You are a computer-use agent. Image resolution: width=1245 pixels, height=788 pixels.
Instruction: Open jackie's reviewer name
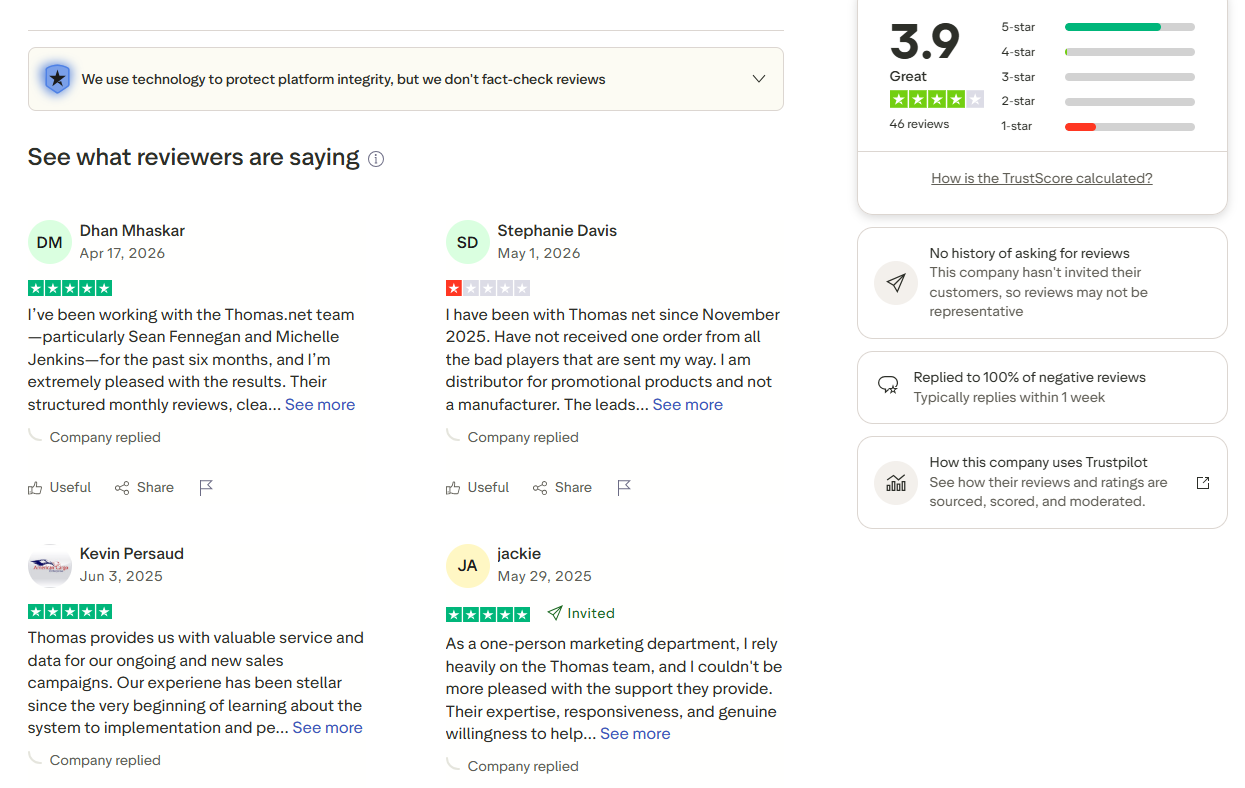tap(519, 554)
